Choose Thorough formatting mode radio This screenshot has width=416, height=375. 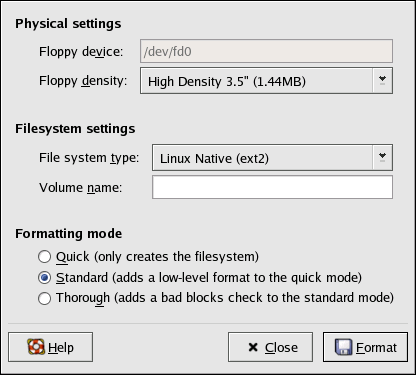[x=44, y=298]
